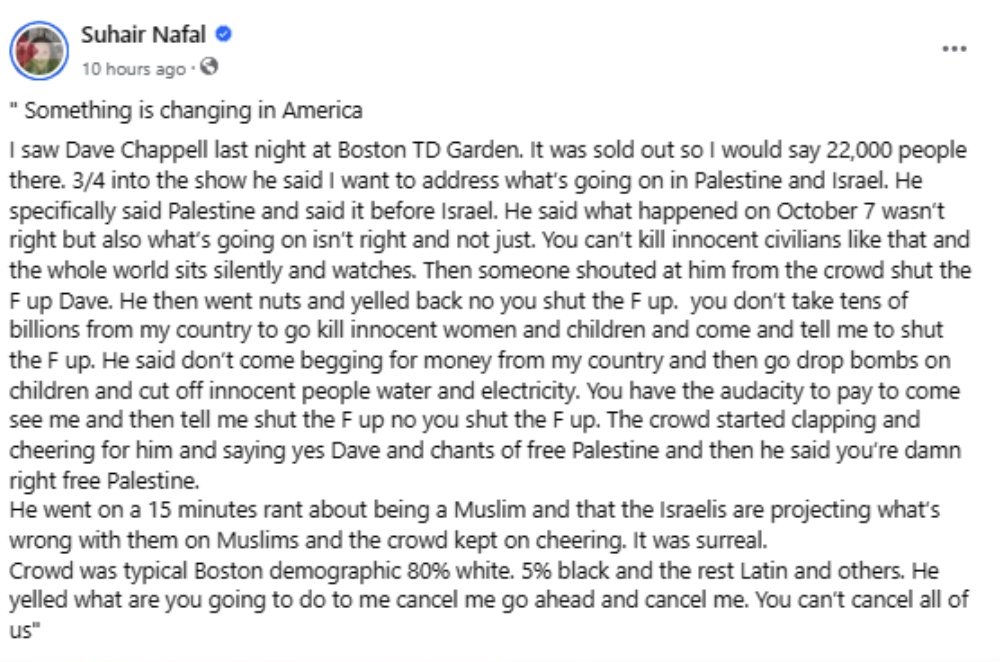This screenshot has height=662, width=1008.
Task: Click the line 'Something is changing in America'
Action: tap(193, 111)
